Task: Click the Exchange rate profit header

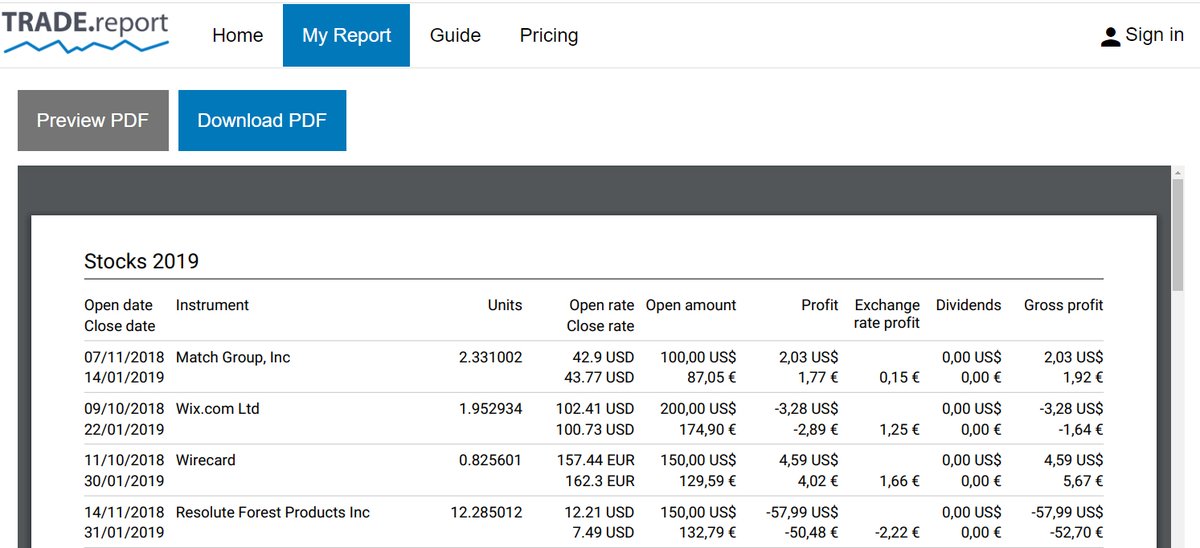Action: (887, 314)
